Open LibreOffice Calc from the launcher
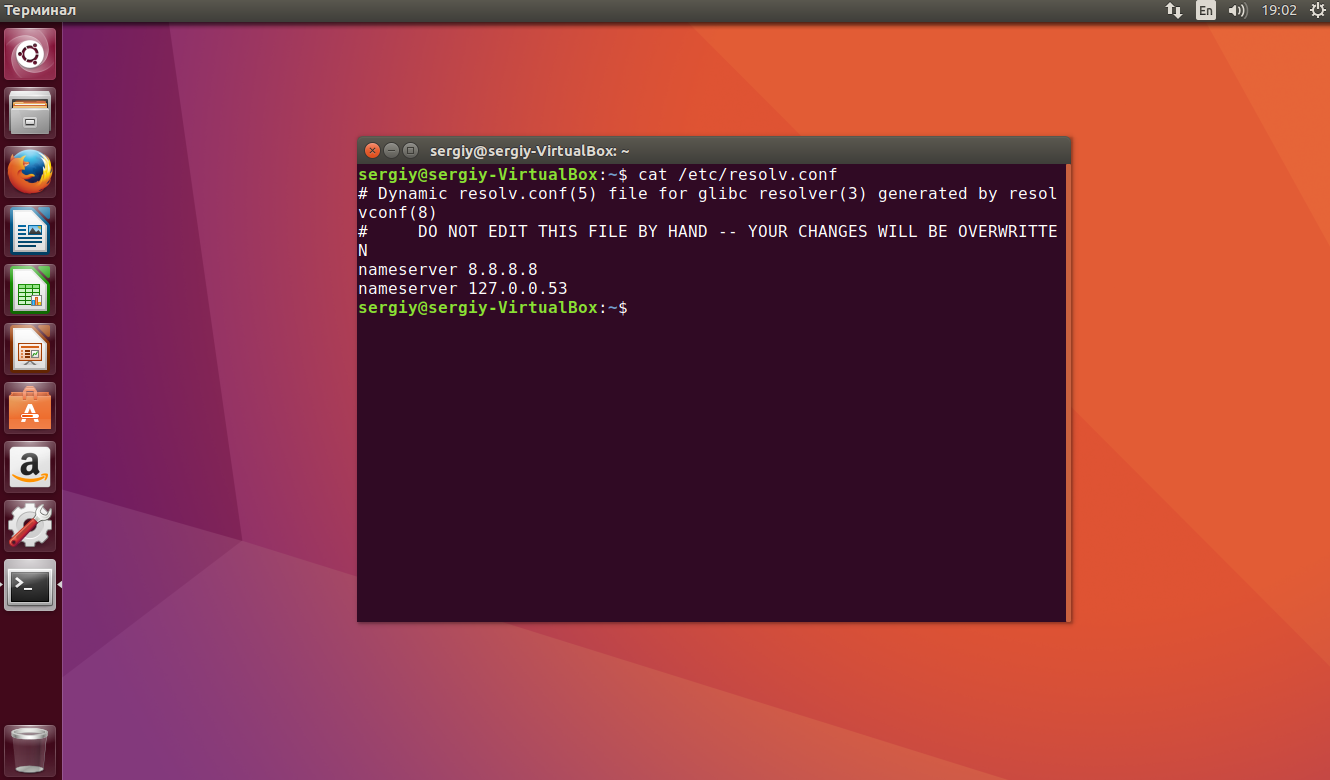1330x780 pixels. click(x=31, y=290)
